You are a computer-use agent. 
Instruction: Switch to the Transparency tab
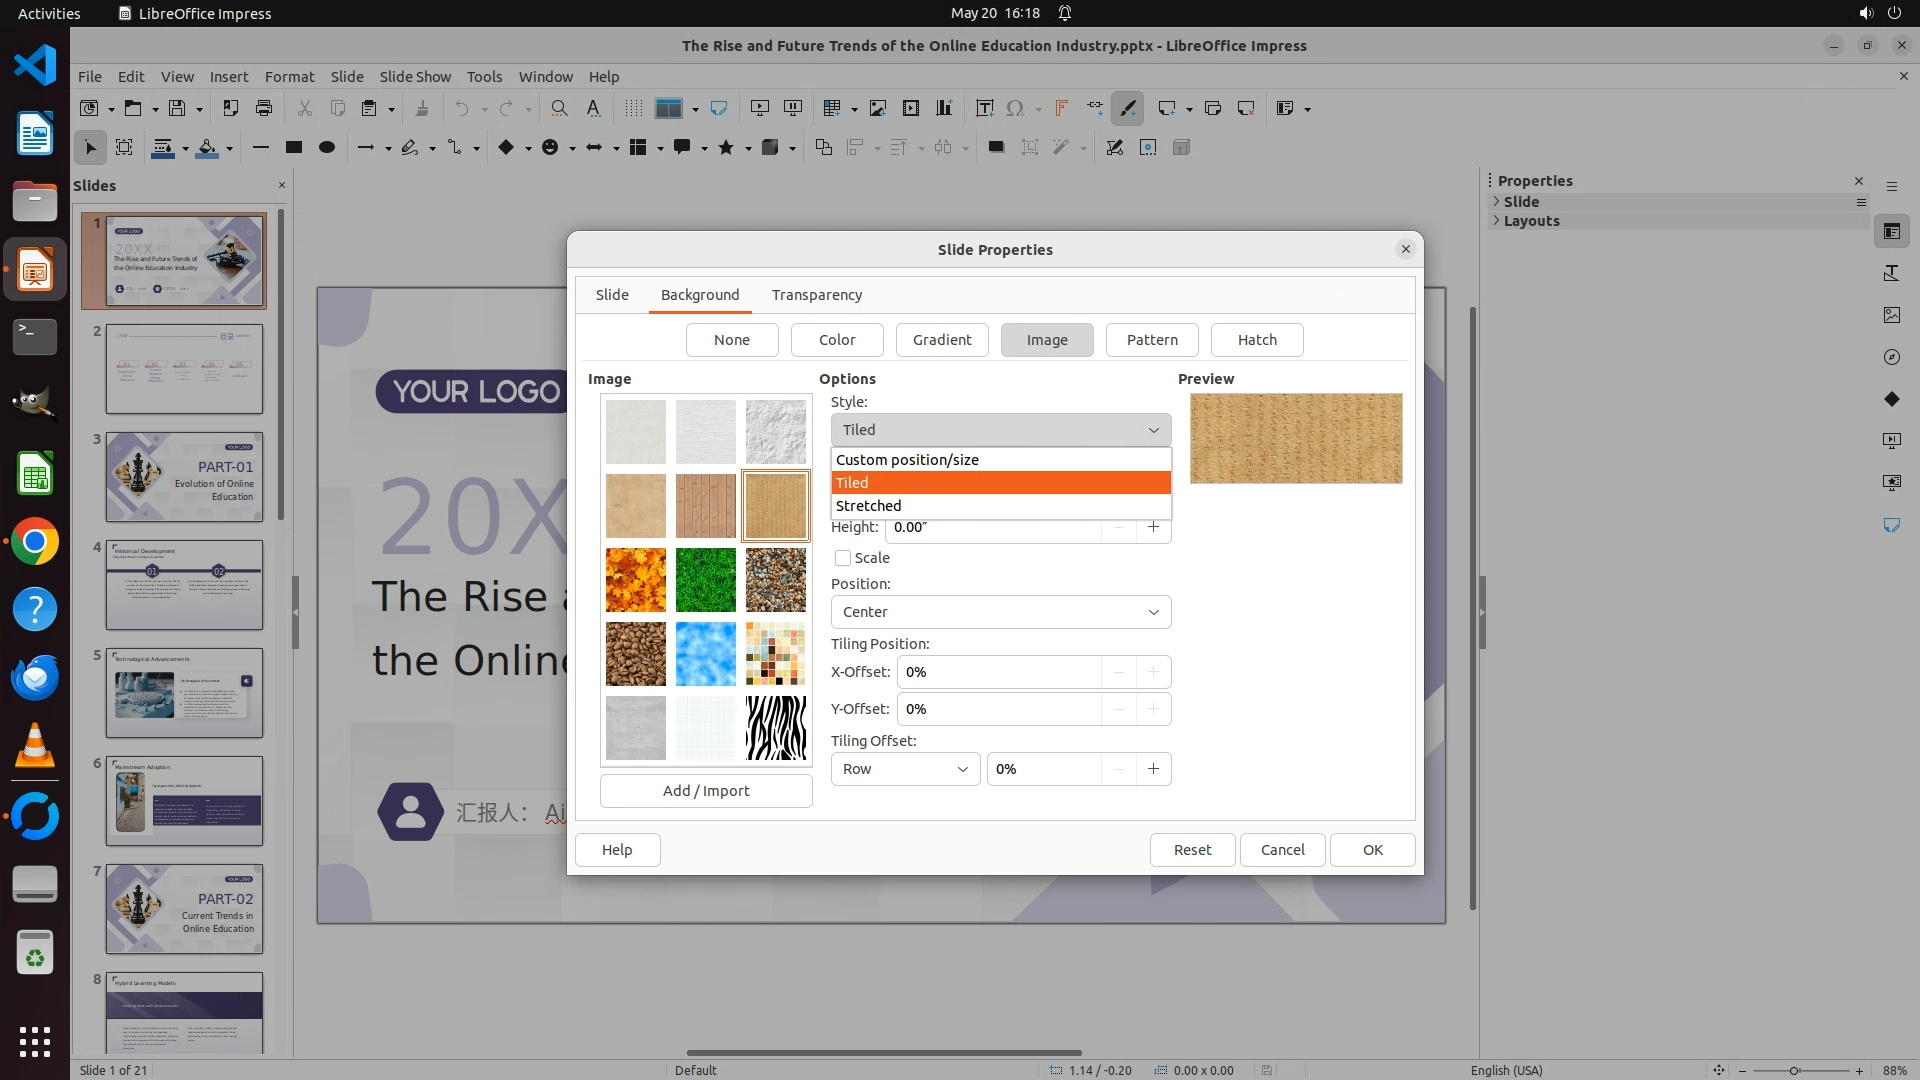point(816,295)
